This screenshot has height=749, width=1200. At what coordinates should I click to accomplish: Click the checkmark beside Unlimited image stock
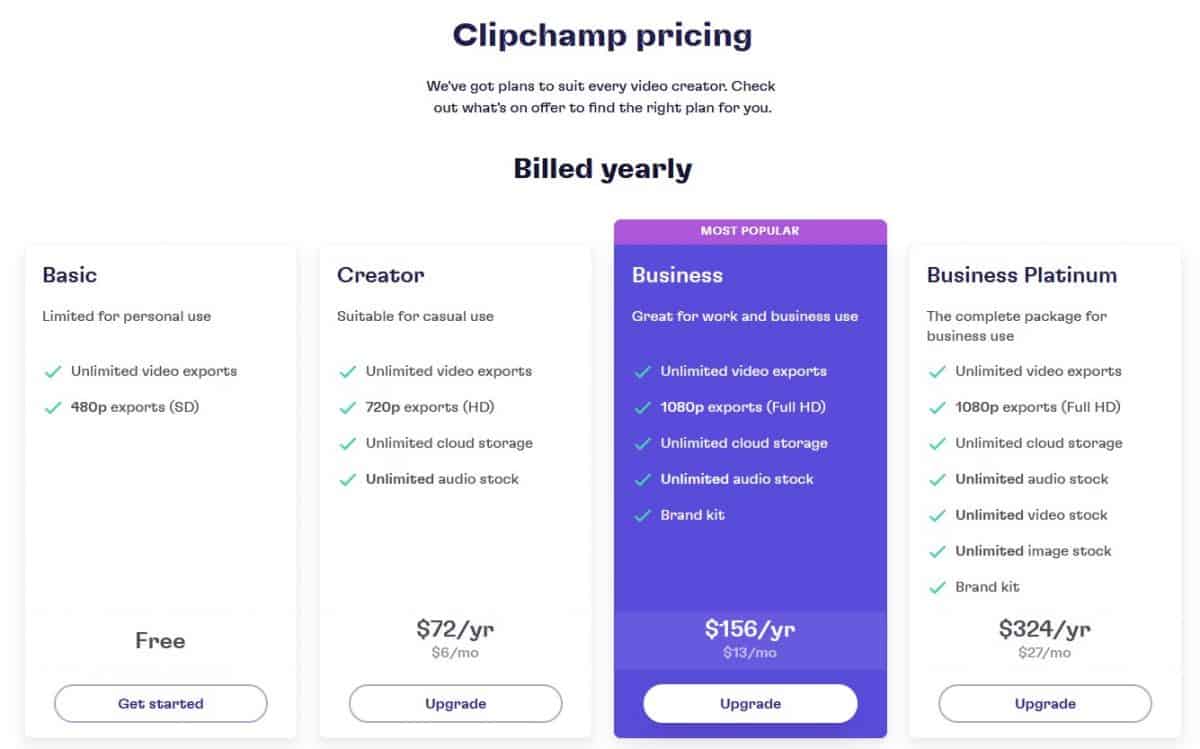(936, 551)
